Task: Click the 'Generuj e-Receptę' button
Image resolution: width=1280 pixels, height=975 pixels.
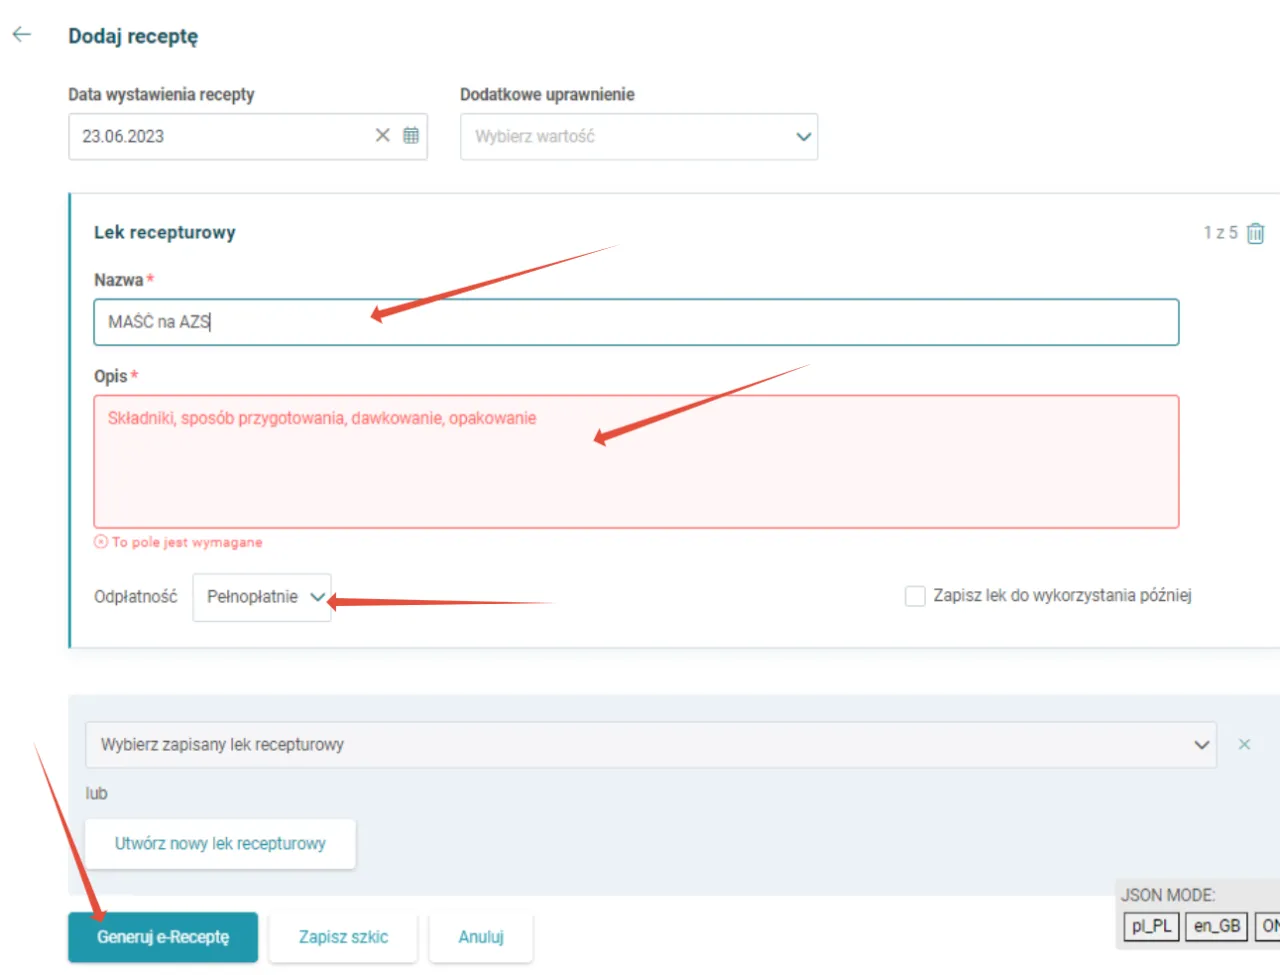Action: pos(163,937)
